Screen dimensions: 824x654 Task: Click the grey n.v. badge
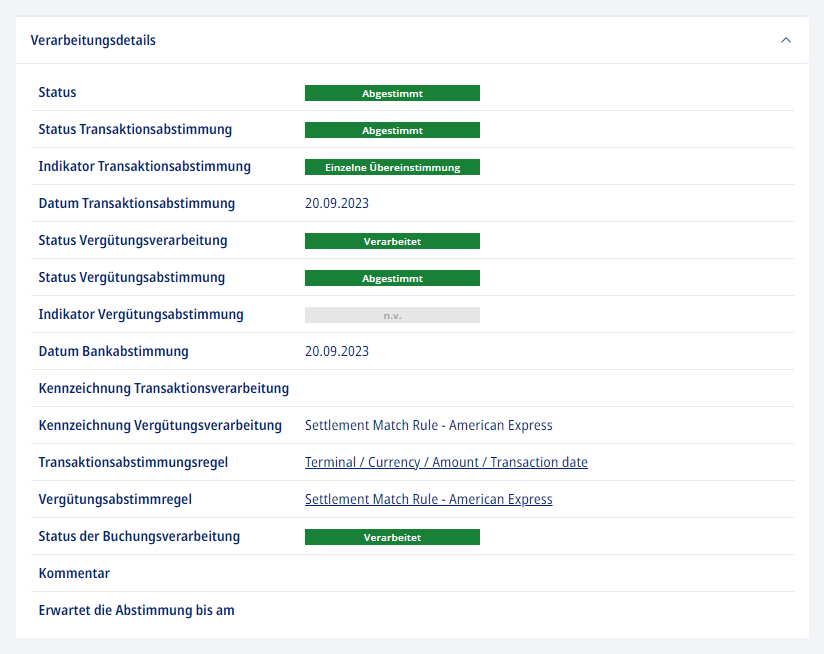click(392, 315)
